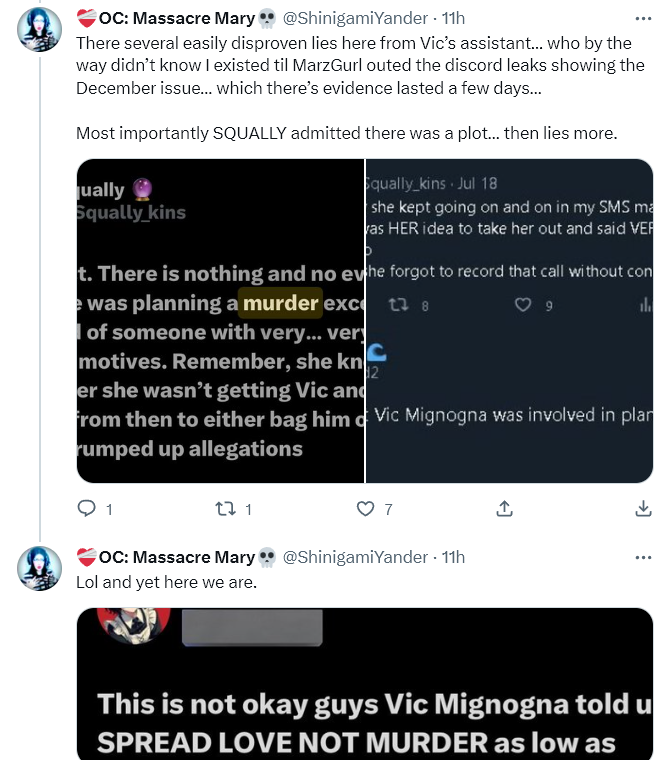669x760 pixels.
Task: Open @ShinigamiYander handle on first tweet
Action: point(355,18)
